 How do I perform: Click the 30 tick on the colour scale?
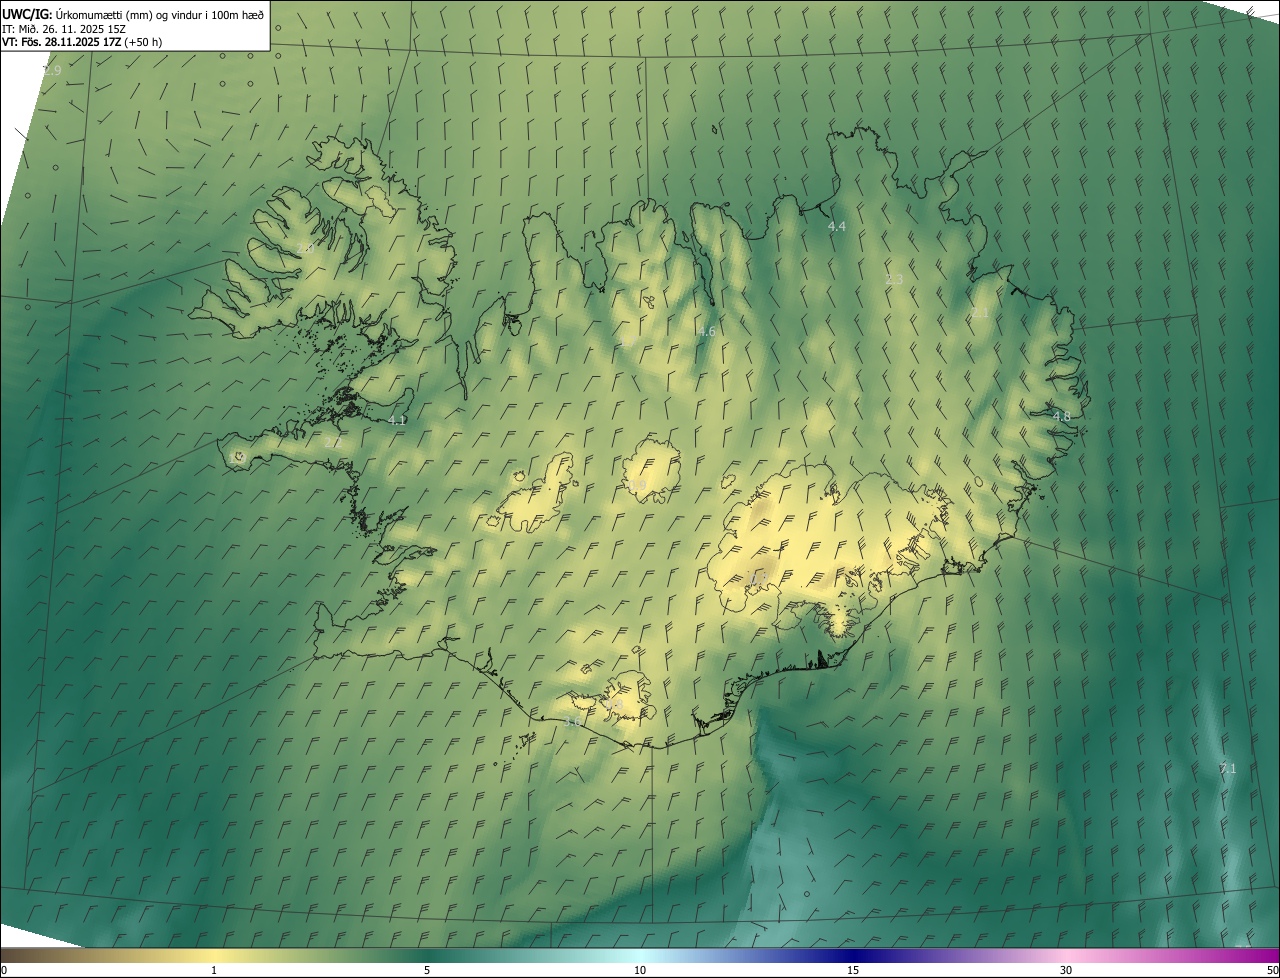click(x=1066, y=971)
